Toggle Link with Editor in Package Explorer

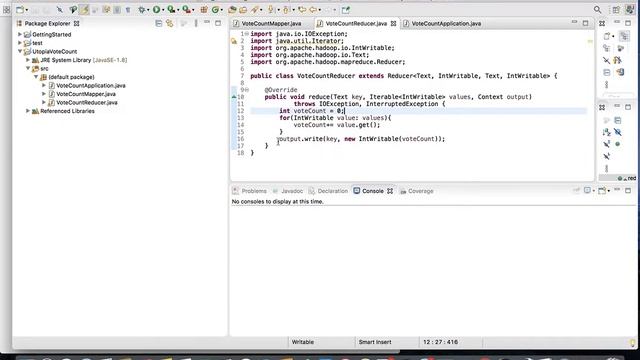pos(170,23)
